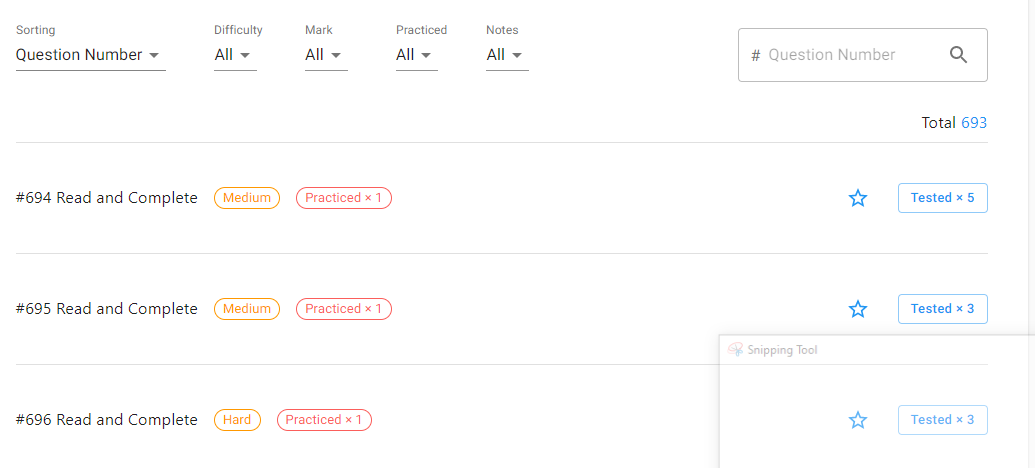Image resolution: width=1035 pixels, height=468 pixels.
Task: Click Tested × 3 button for #696
Action: (942, 420)
